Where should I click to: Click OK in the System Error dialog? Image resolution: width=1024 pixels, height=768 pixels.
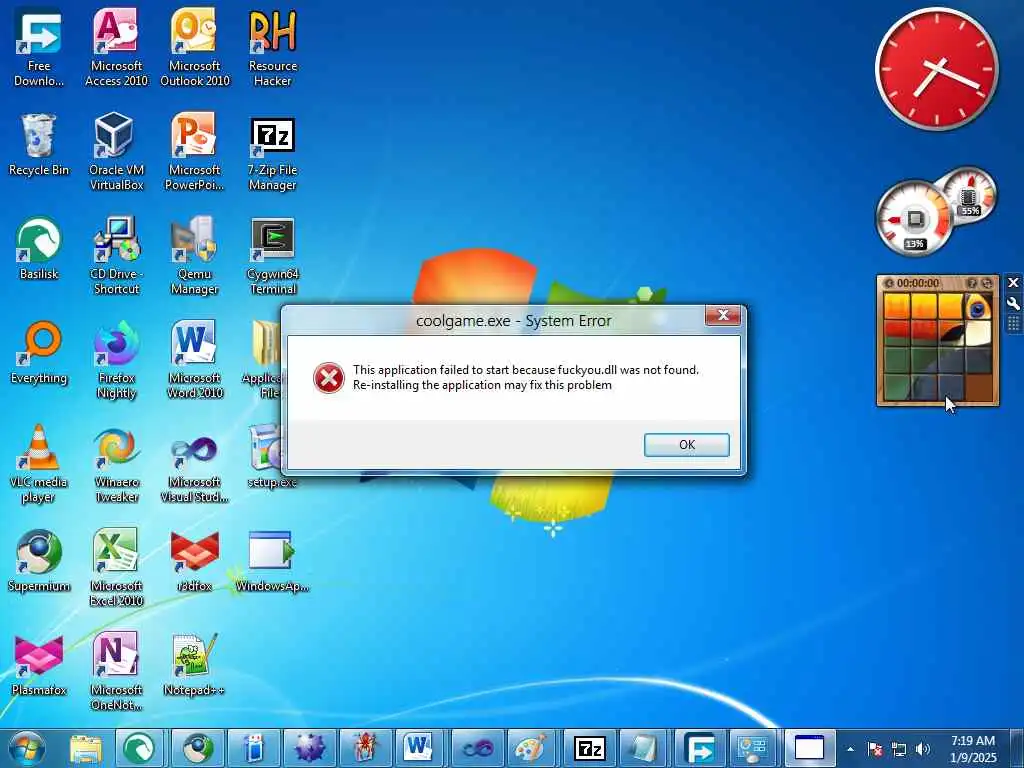pos(686,445)
